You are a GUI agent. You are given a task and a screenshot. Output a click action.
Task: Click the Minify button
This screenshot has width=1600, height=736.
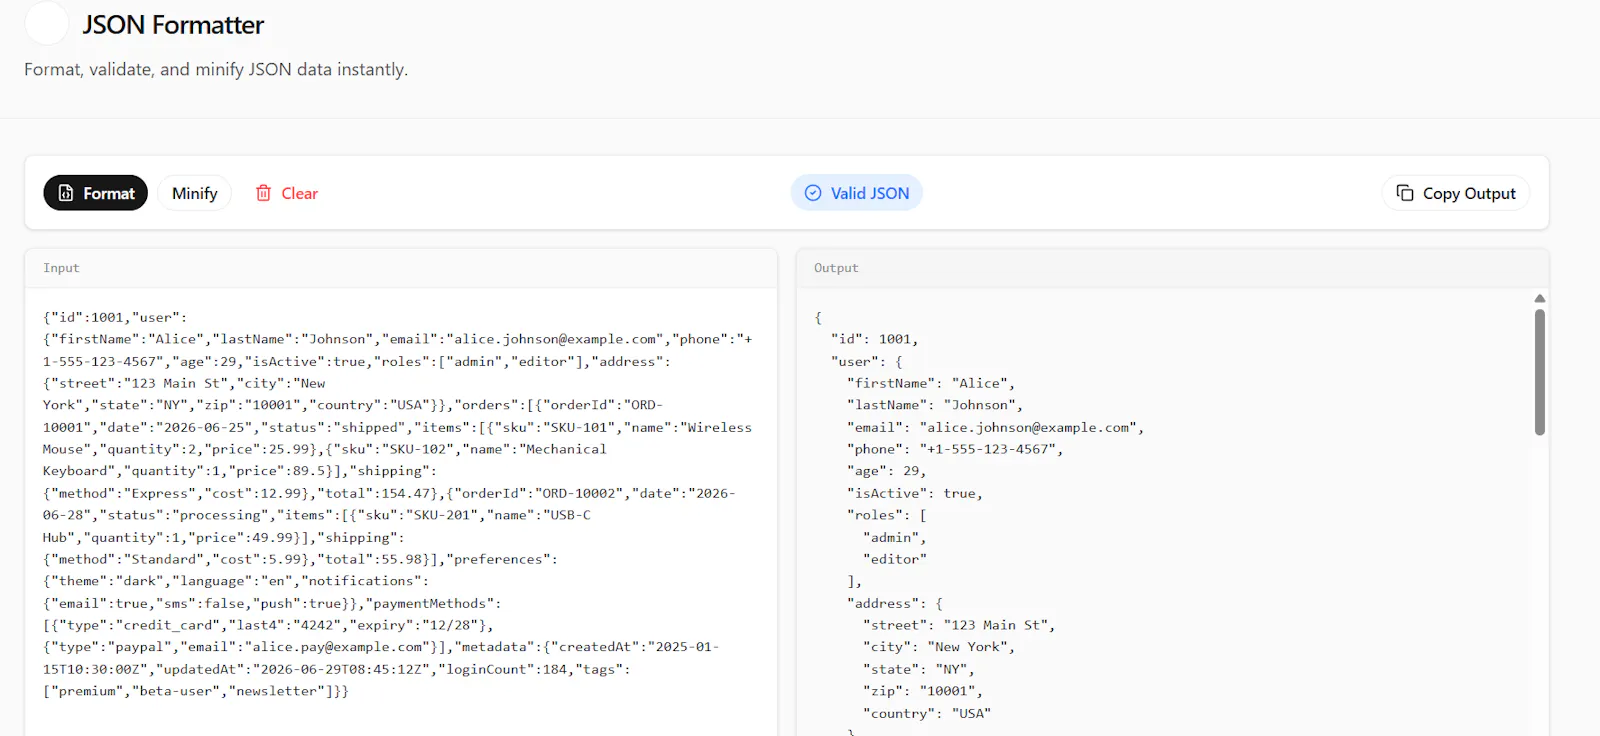pyautogui.click(x=194, y=193)
